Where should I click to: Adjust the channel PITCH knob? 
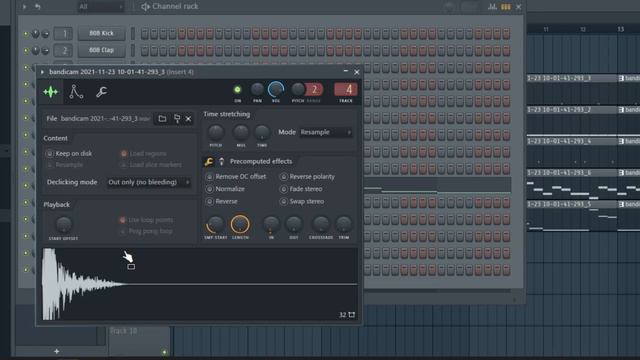(x=298, y=89)
